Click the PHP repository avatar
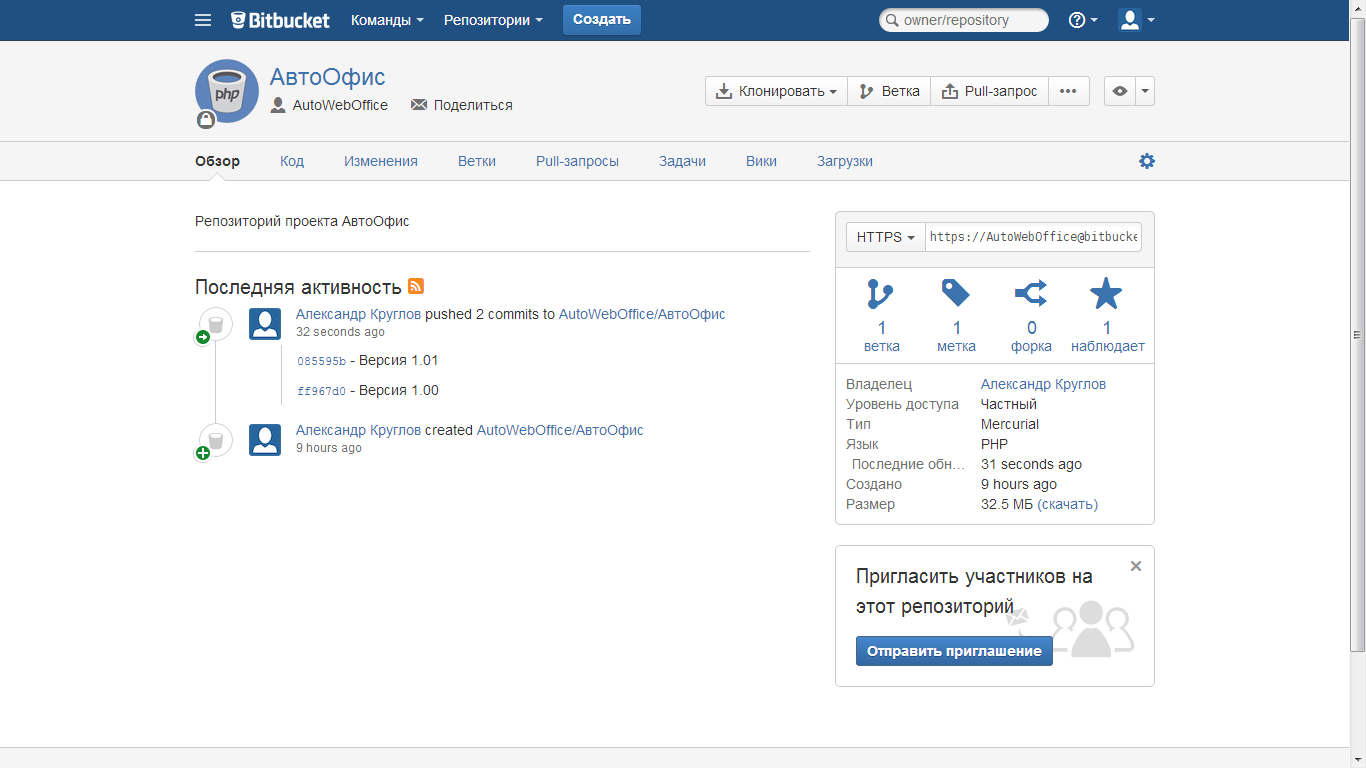 (227, 91)
